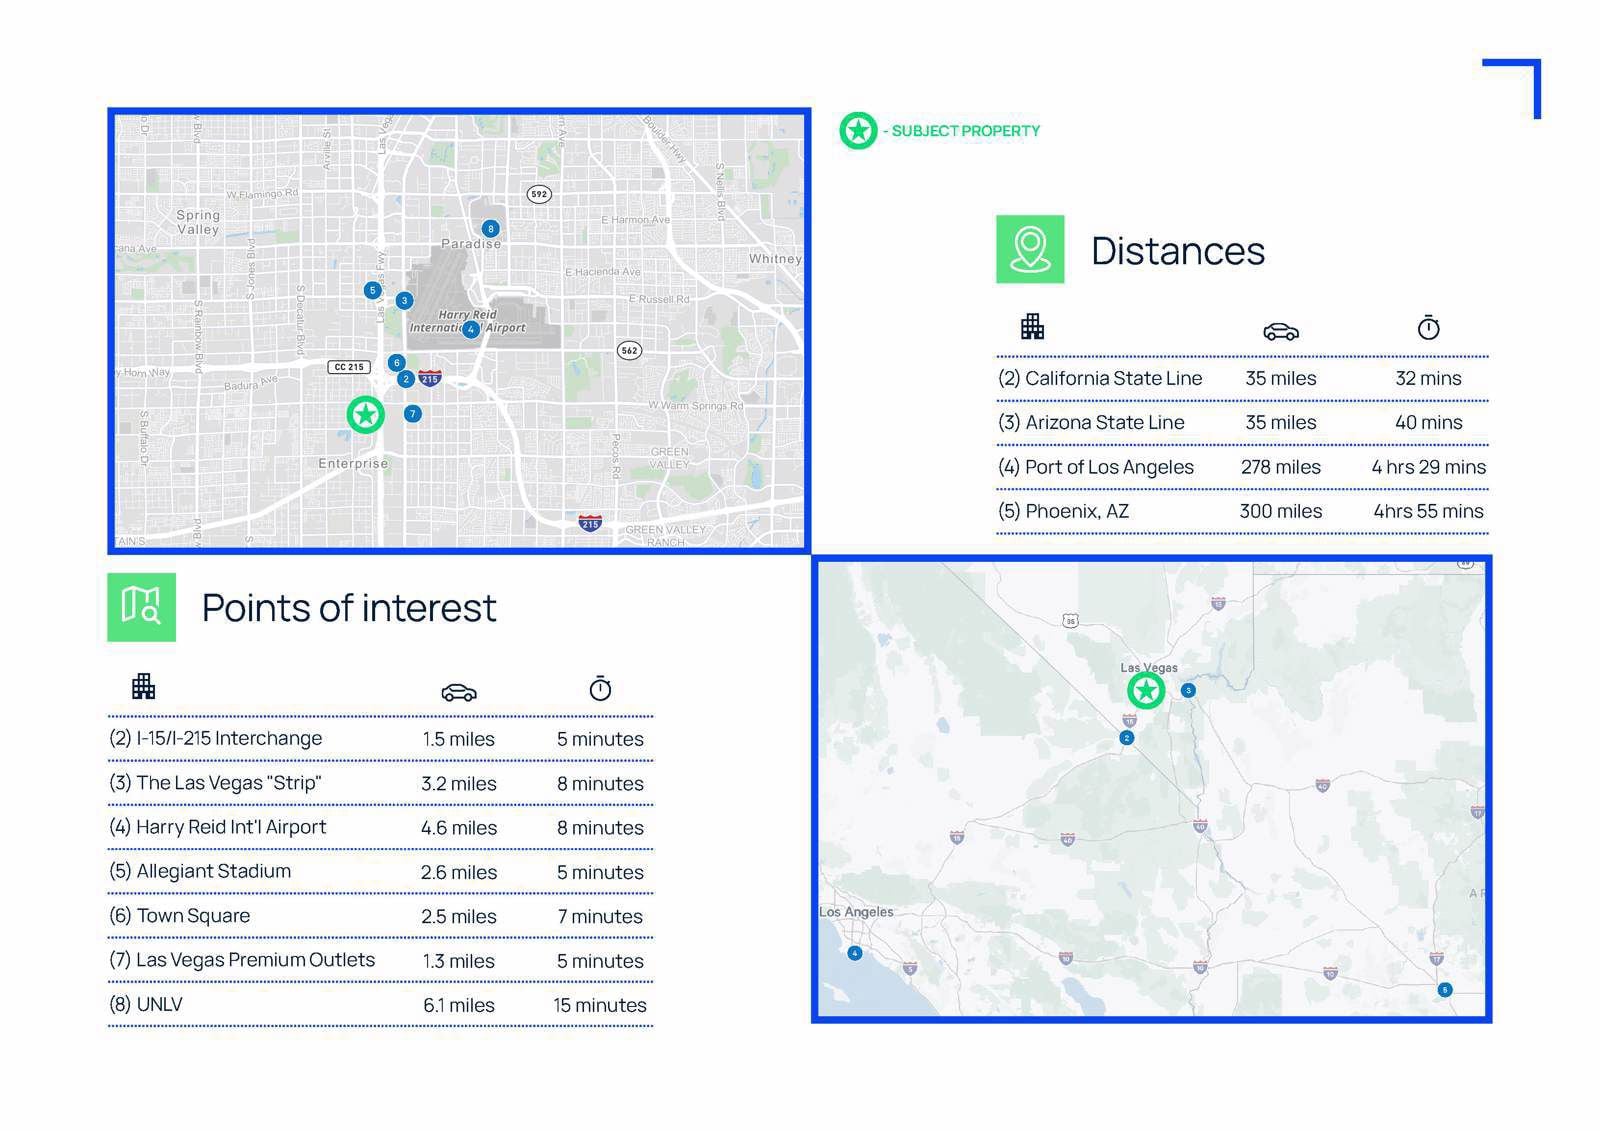Click the green Points of interest map icon
Image resolution: width=1600 pixels, height=1131 pixels.
tap(141, 607)
